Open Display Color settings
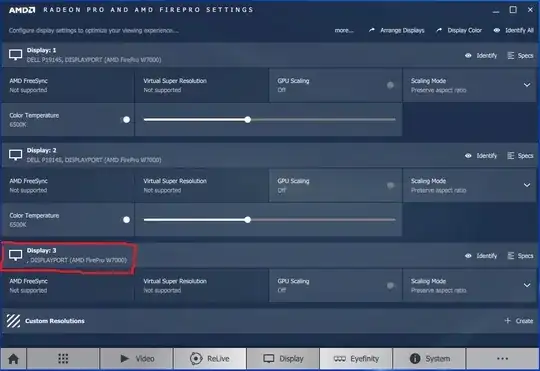 click(x=459, y=31)
